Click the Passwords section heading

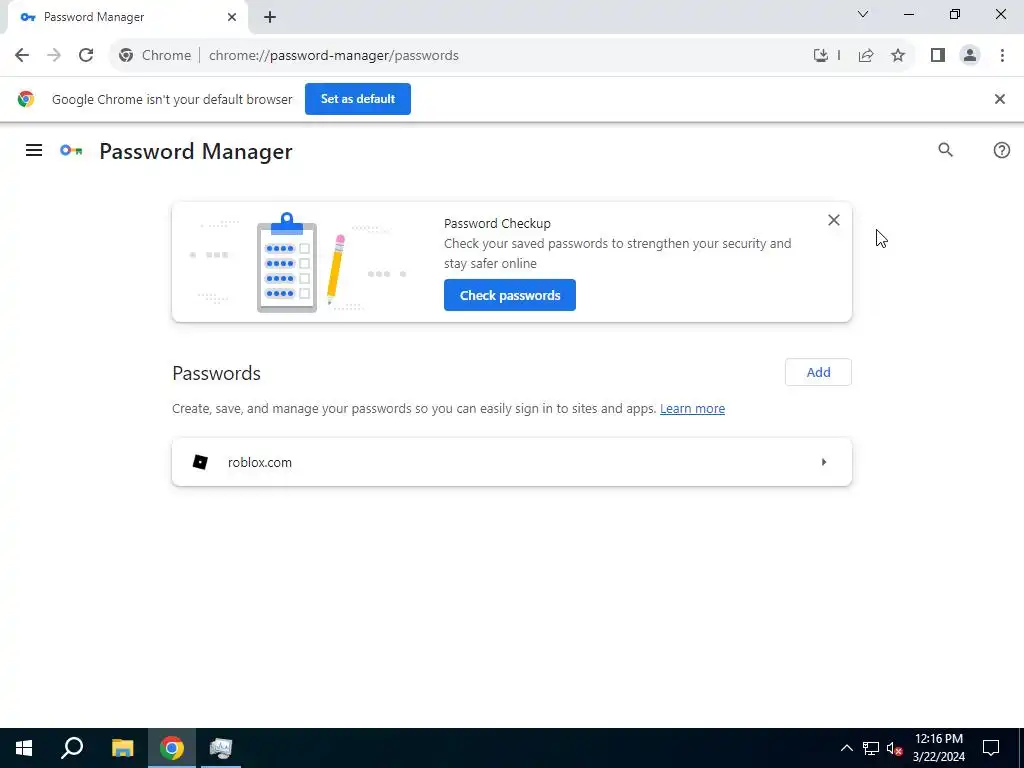216,373
